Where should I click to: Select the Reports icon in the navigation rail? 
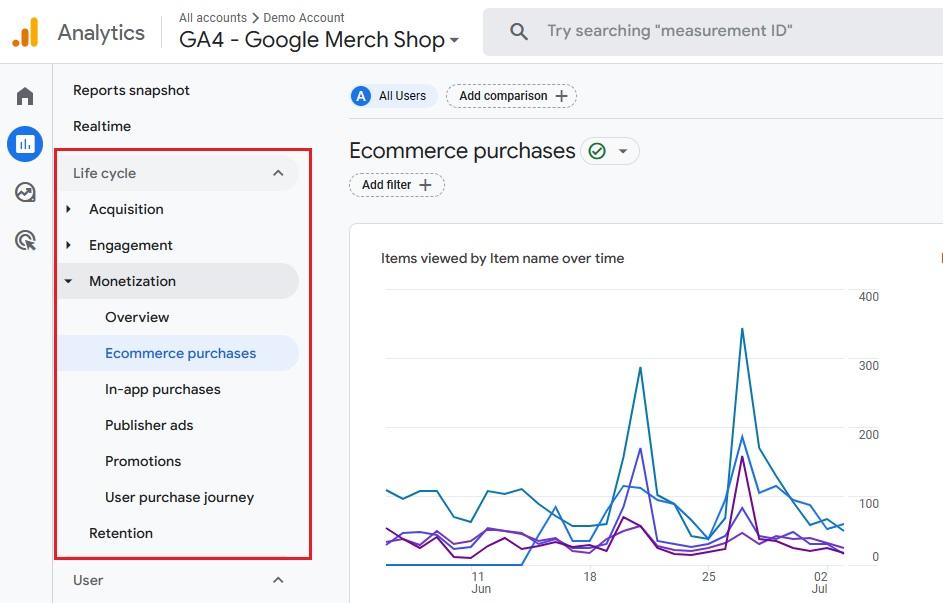pyautogui.click(x=24, y=144)
